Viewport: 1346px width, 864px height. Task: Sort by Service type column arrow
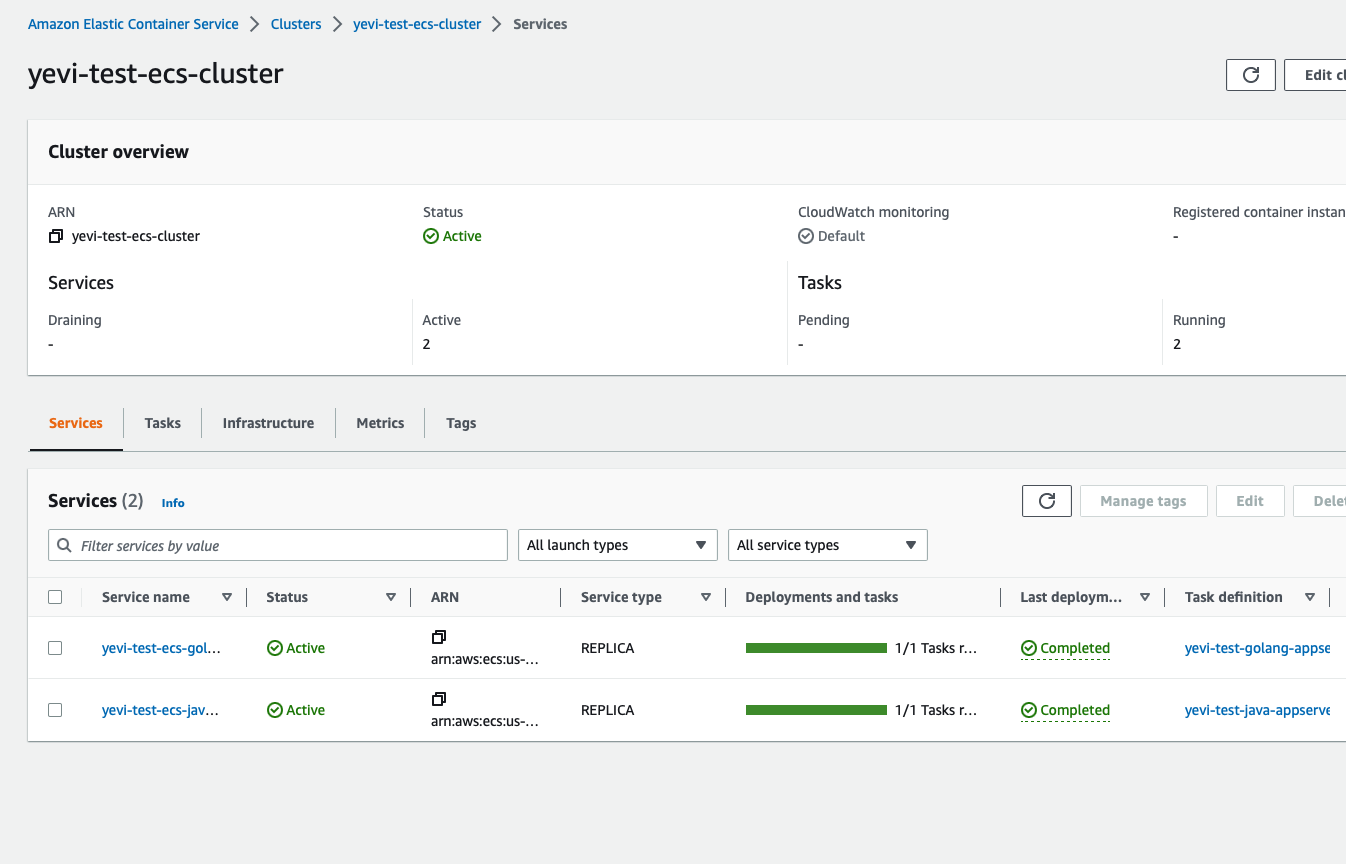706,597
